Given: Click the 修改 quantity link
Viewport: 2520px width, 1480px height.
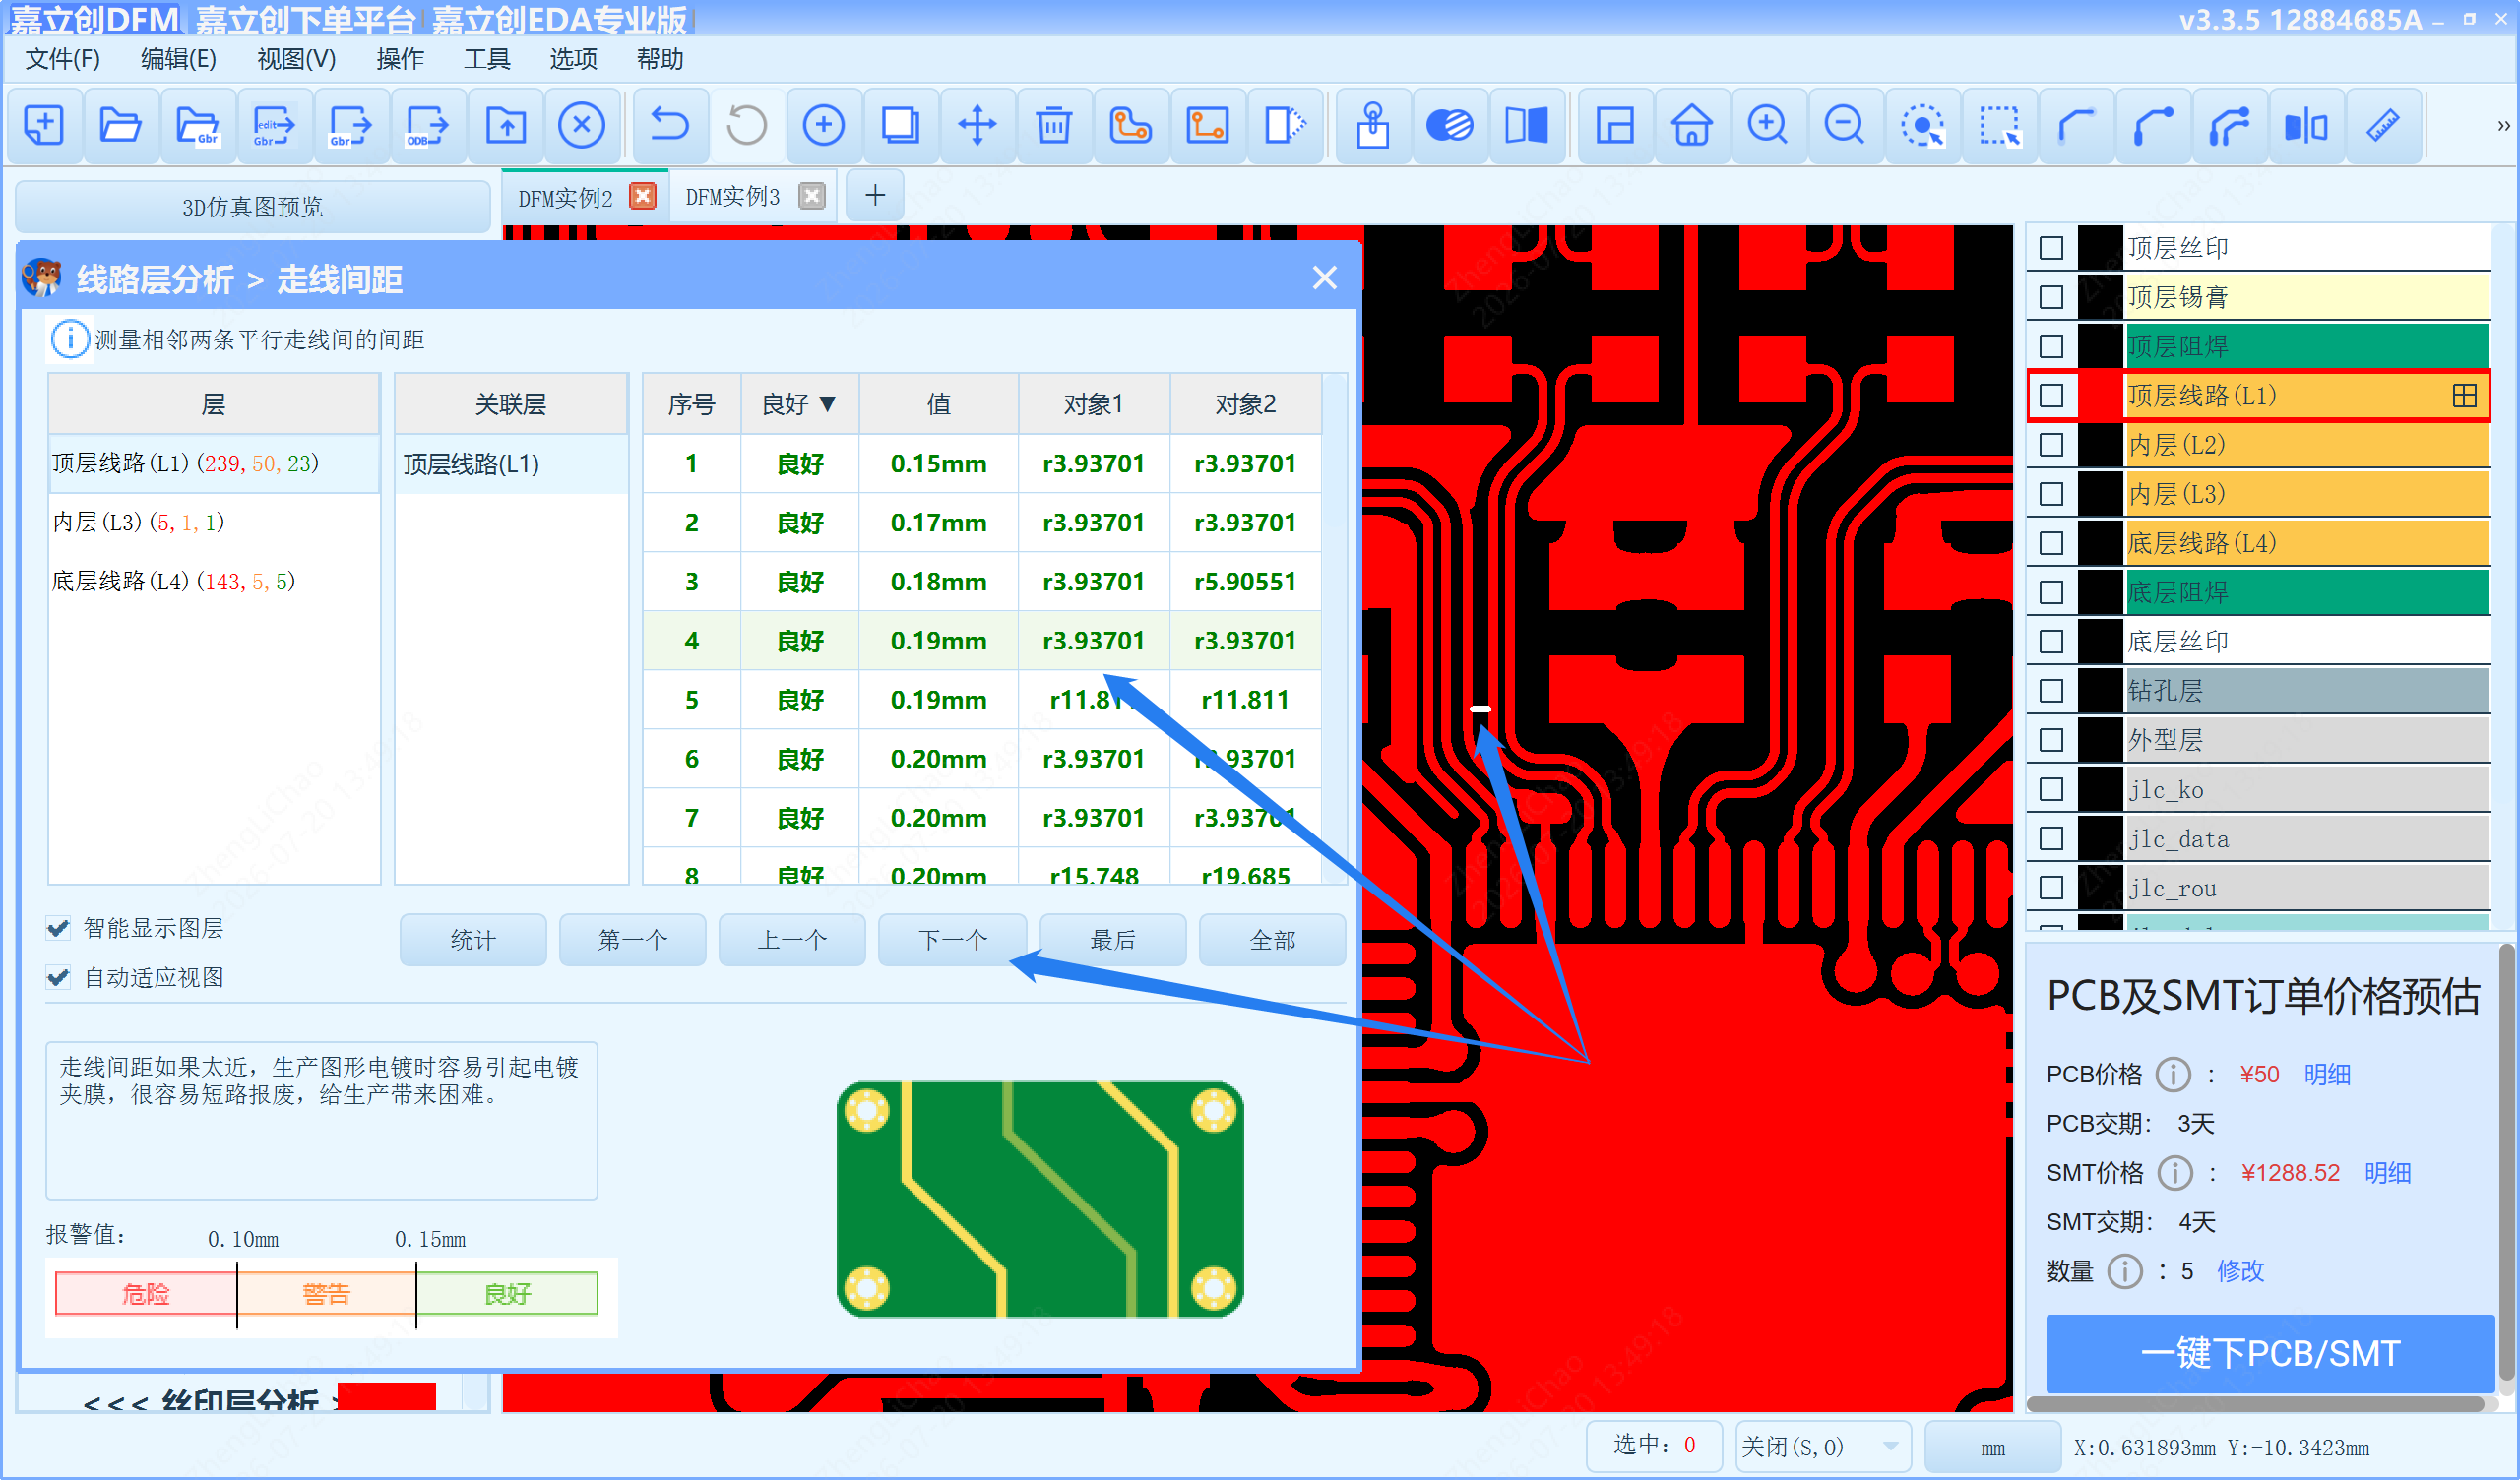Looking at the screenshot, I should 2240,1271.
